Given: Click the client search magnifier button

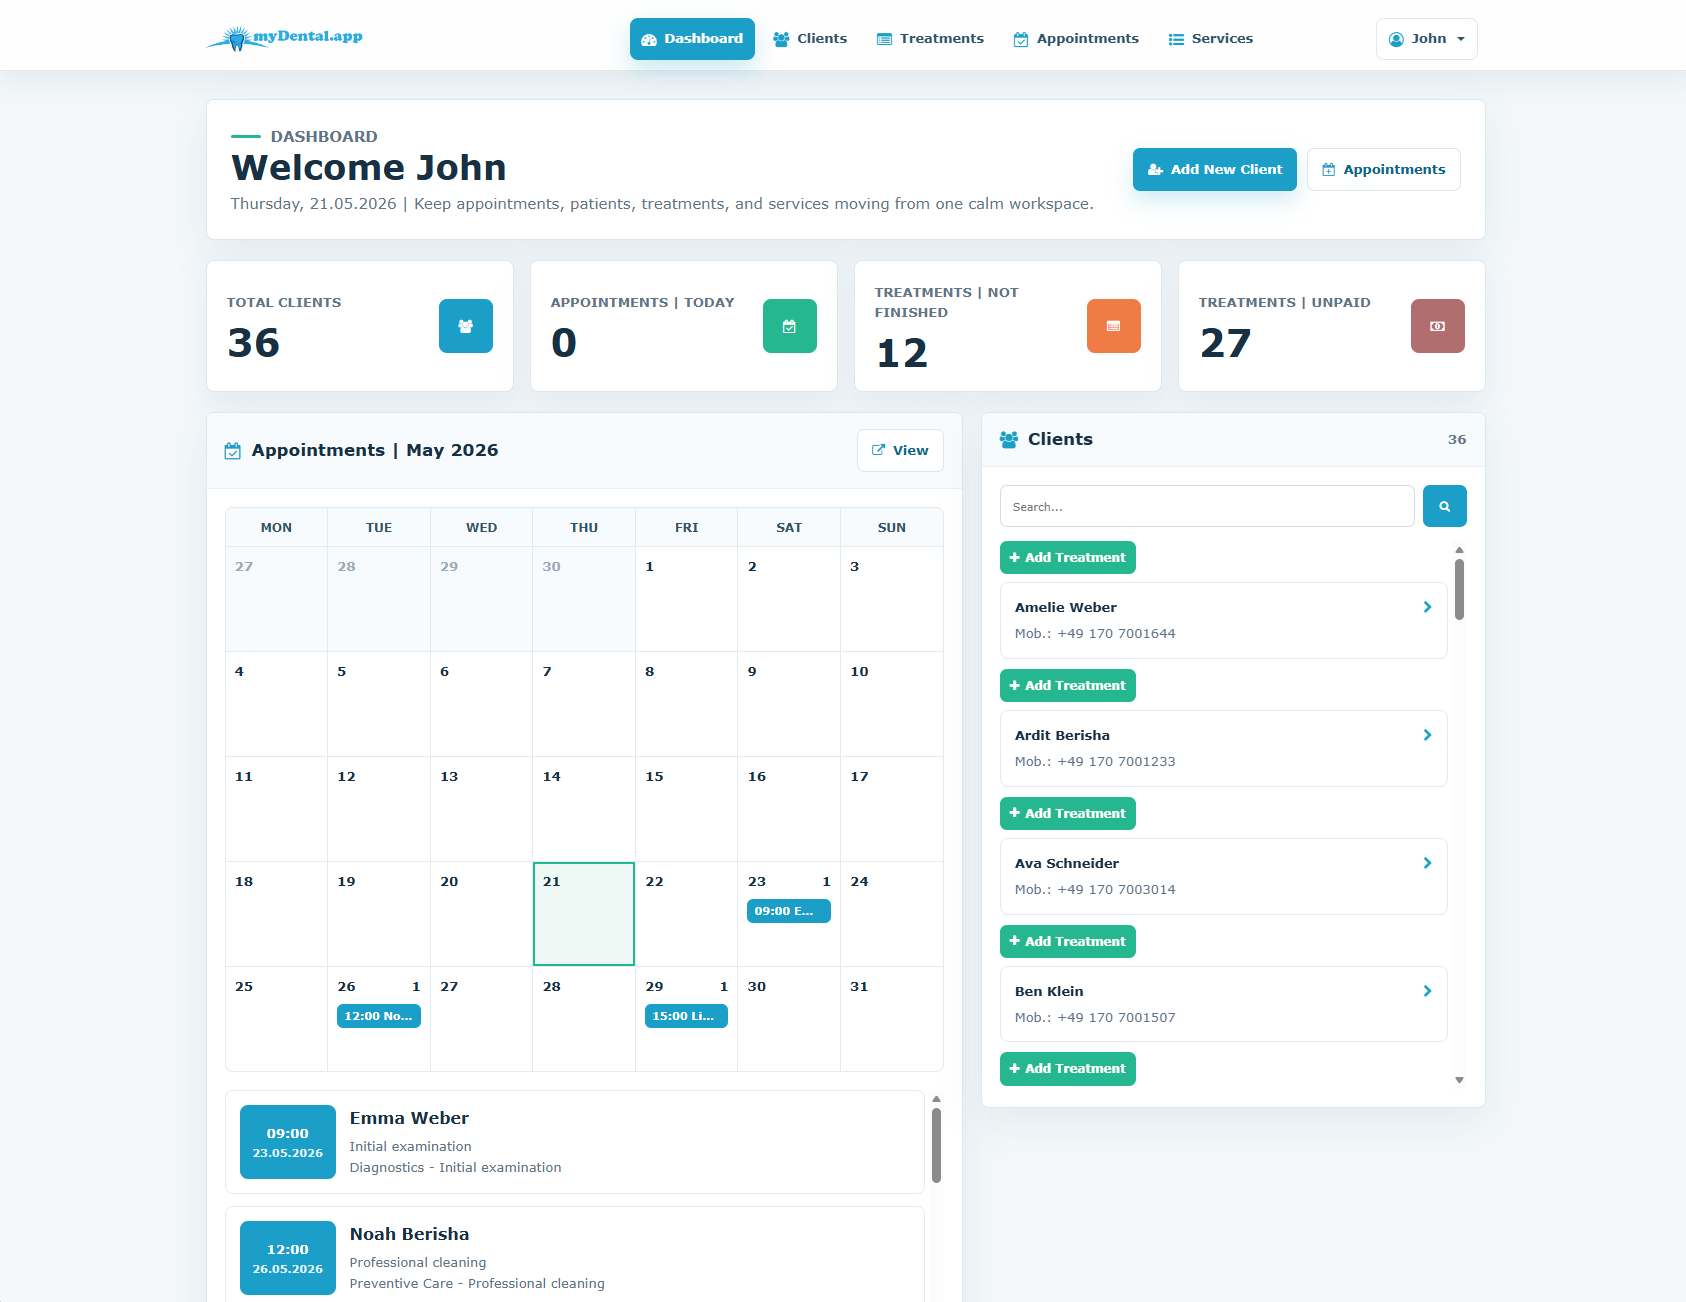Looking at the screenshot, I should click(1445, 506).
